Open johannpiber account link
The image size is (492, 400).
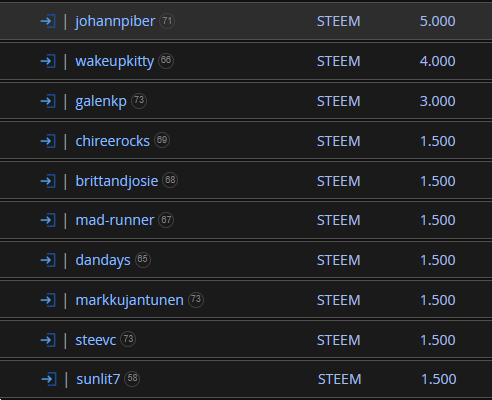(x=115, y=22)
